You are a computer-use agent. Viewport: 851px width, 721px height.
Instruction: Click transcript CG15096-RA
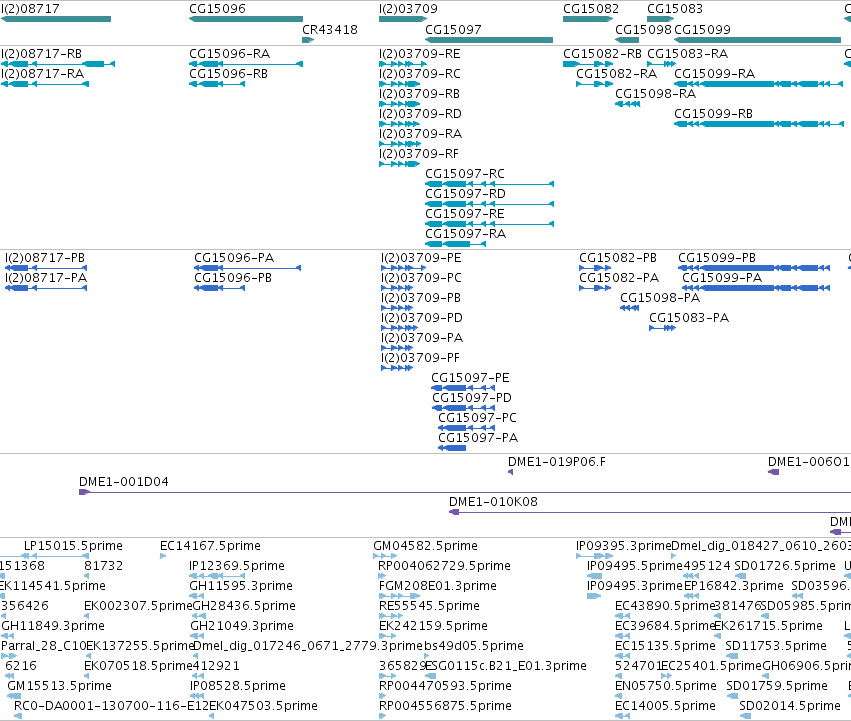[246, 64]
